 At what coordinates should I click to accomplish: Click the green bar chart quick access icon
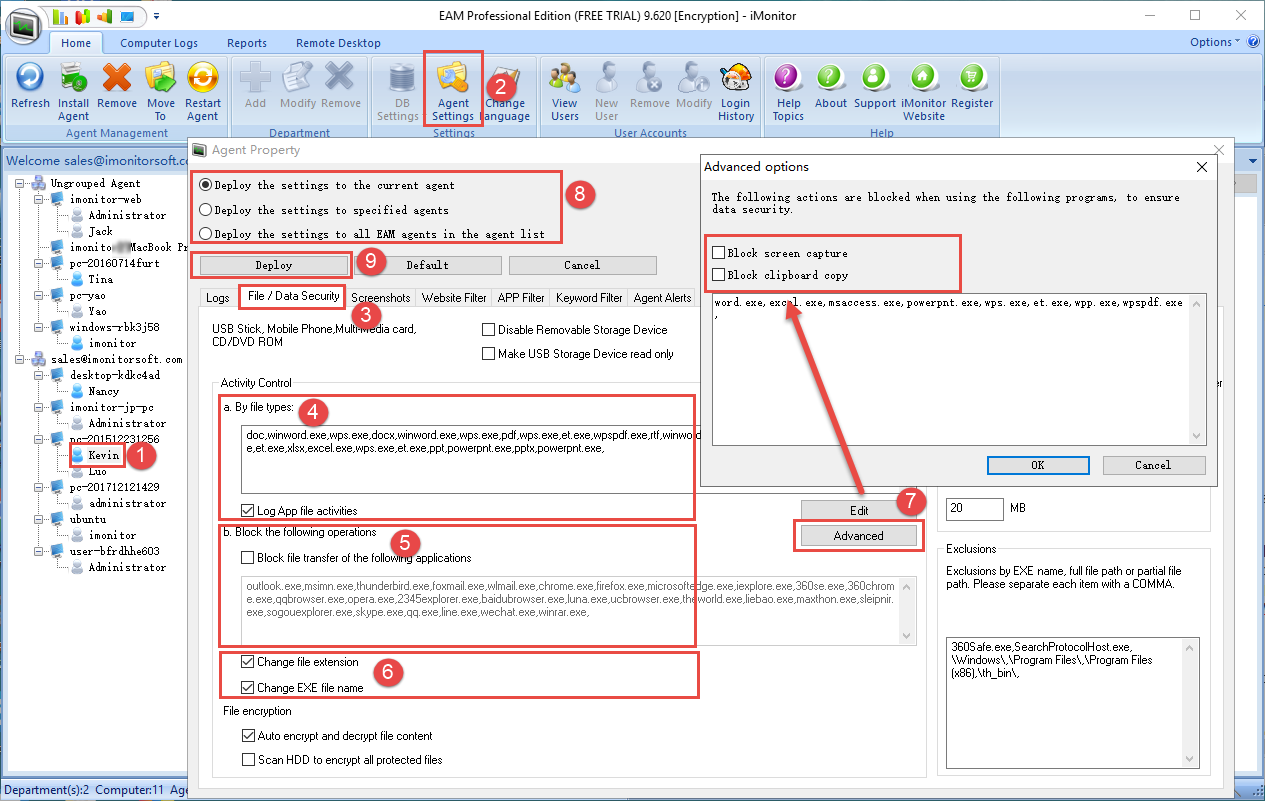(62, 16)
